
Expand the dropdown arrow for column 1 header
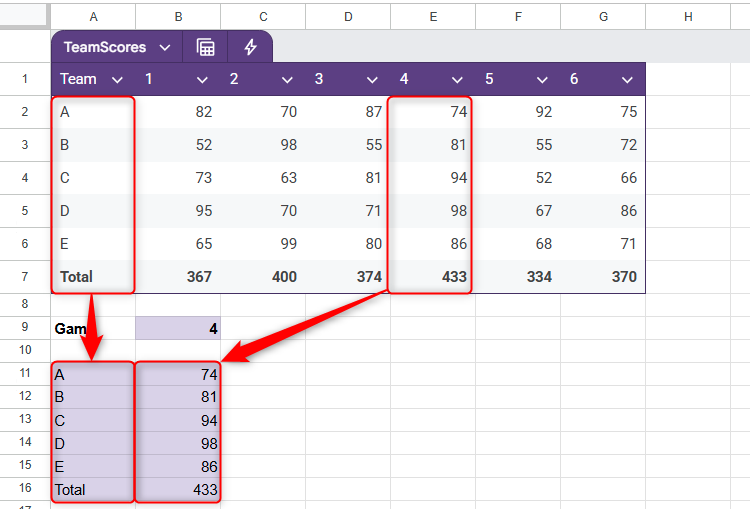[x=203, y=79]
